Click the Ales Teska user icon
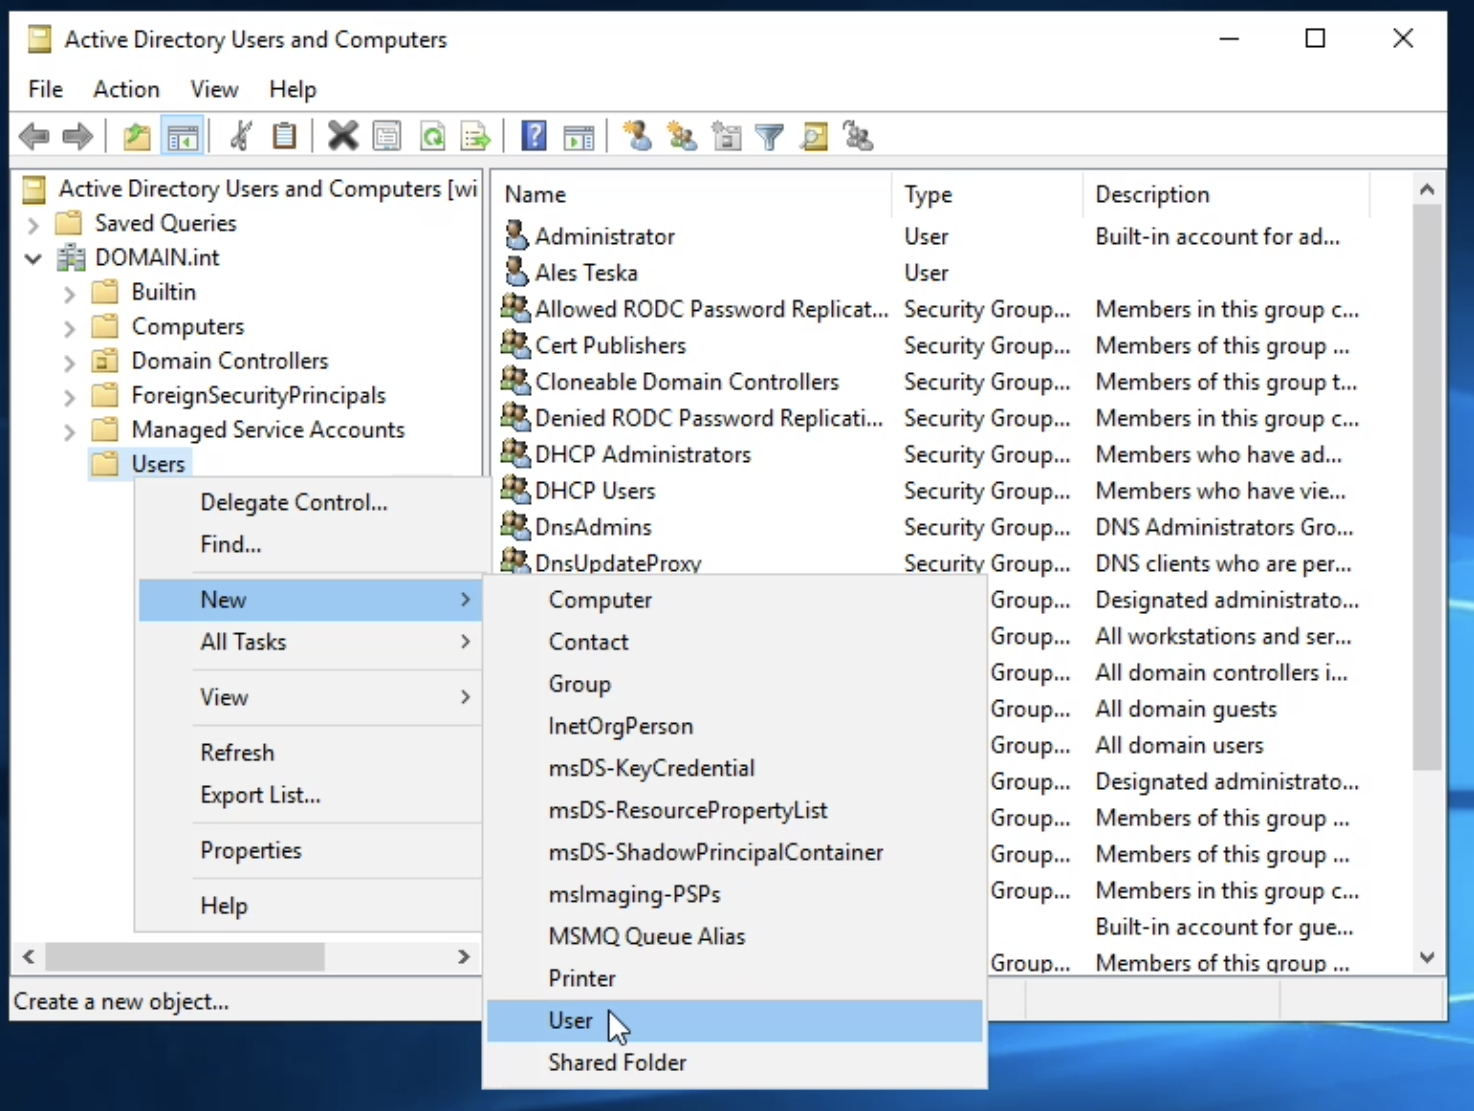This screenshot has height=1111, width=1474. pos(516,272)
